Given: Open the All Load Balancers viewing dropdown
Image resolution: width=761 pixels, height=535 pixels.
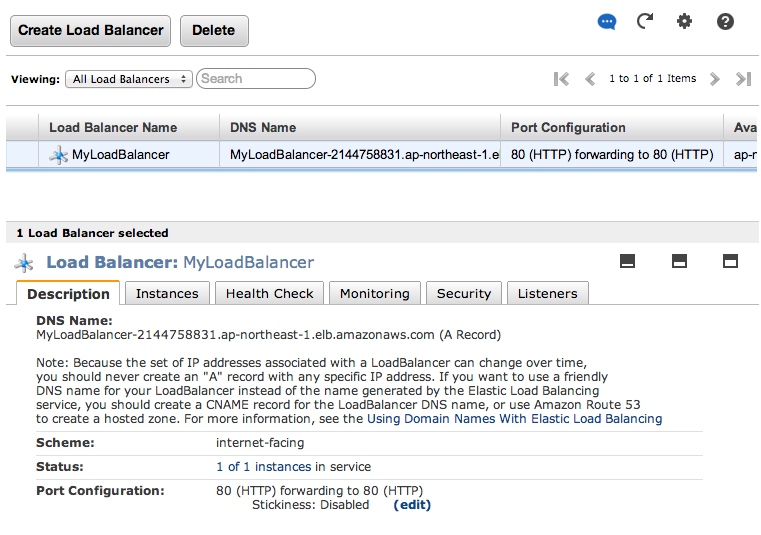Looking at the screenshot, I should pos(129,79).
